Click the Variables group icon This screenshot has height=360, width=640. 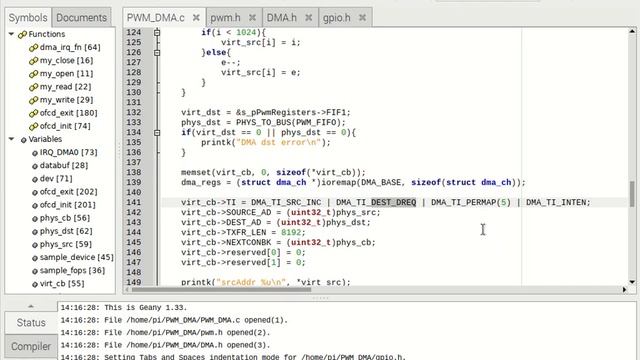tap(24, 140)
